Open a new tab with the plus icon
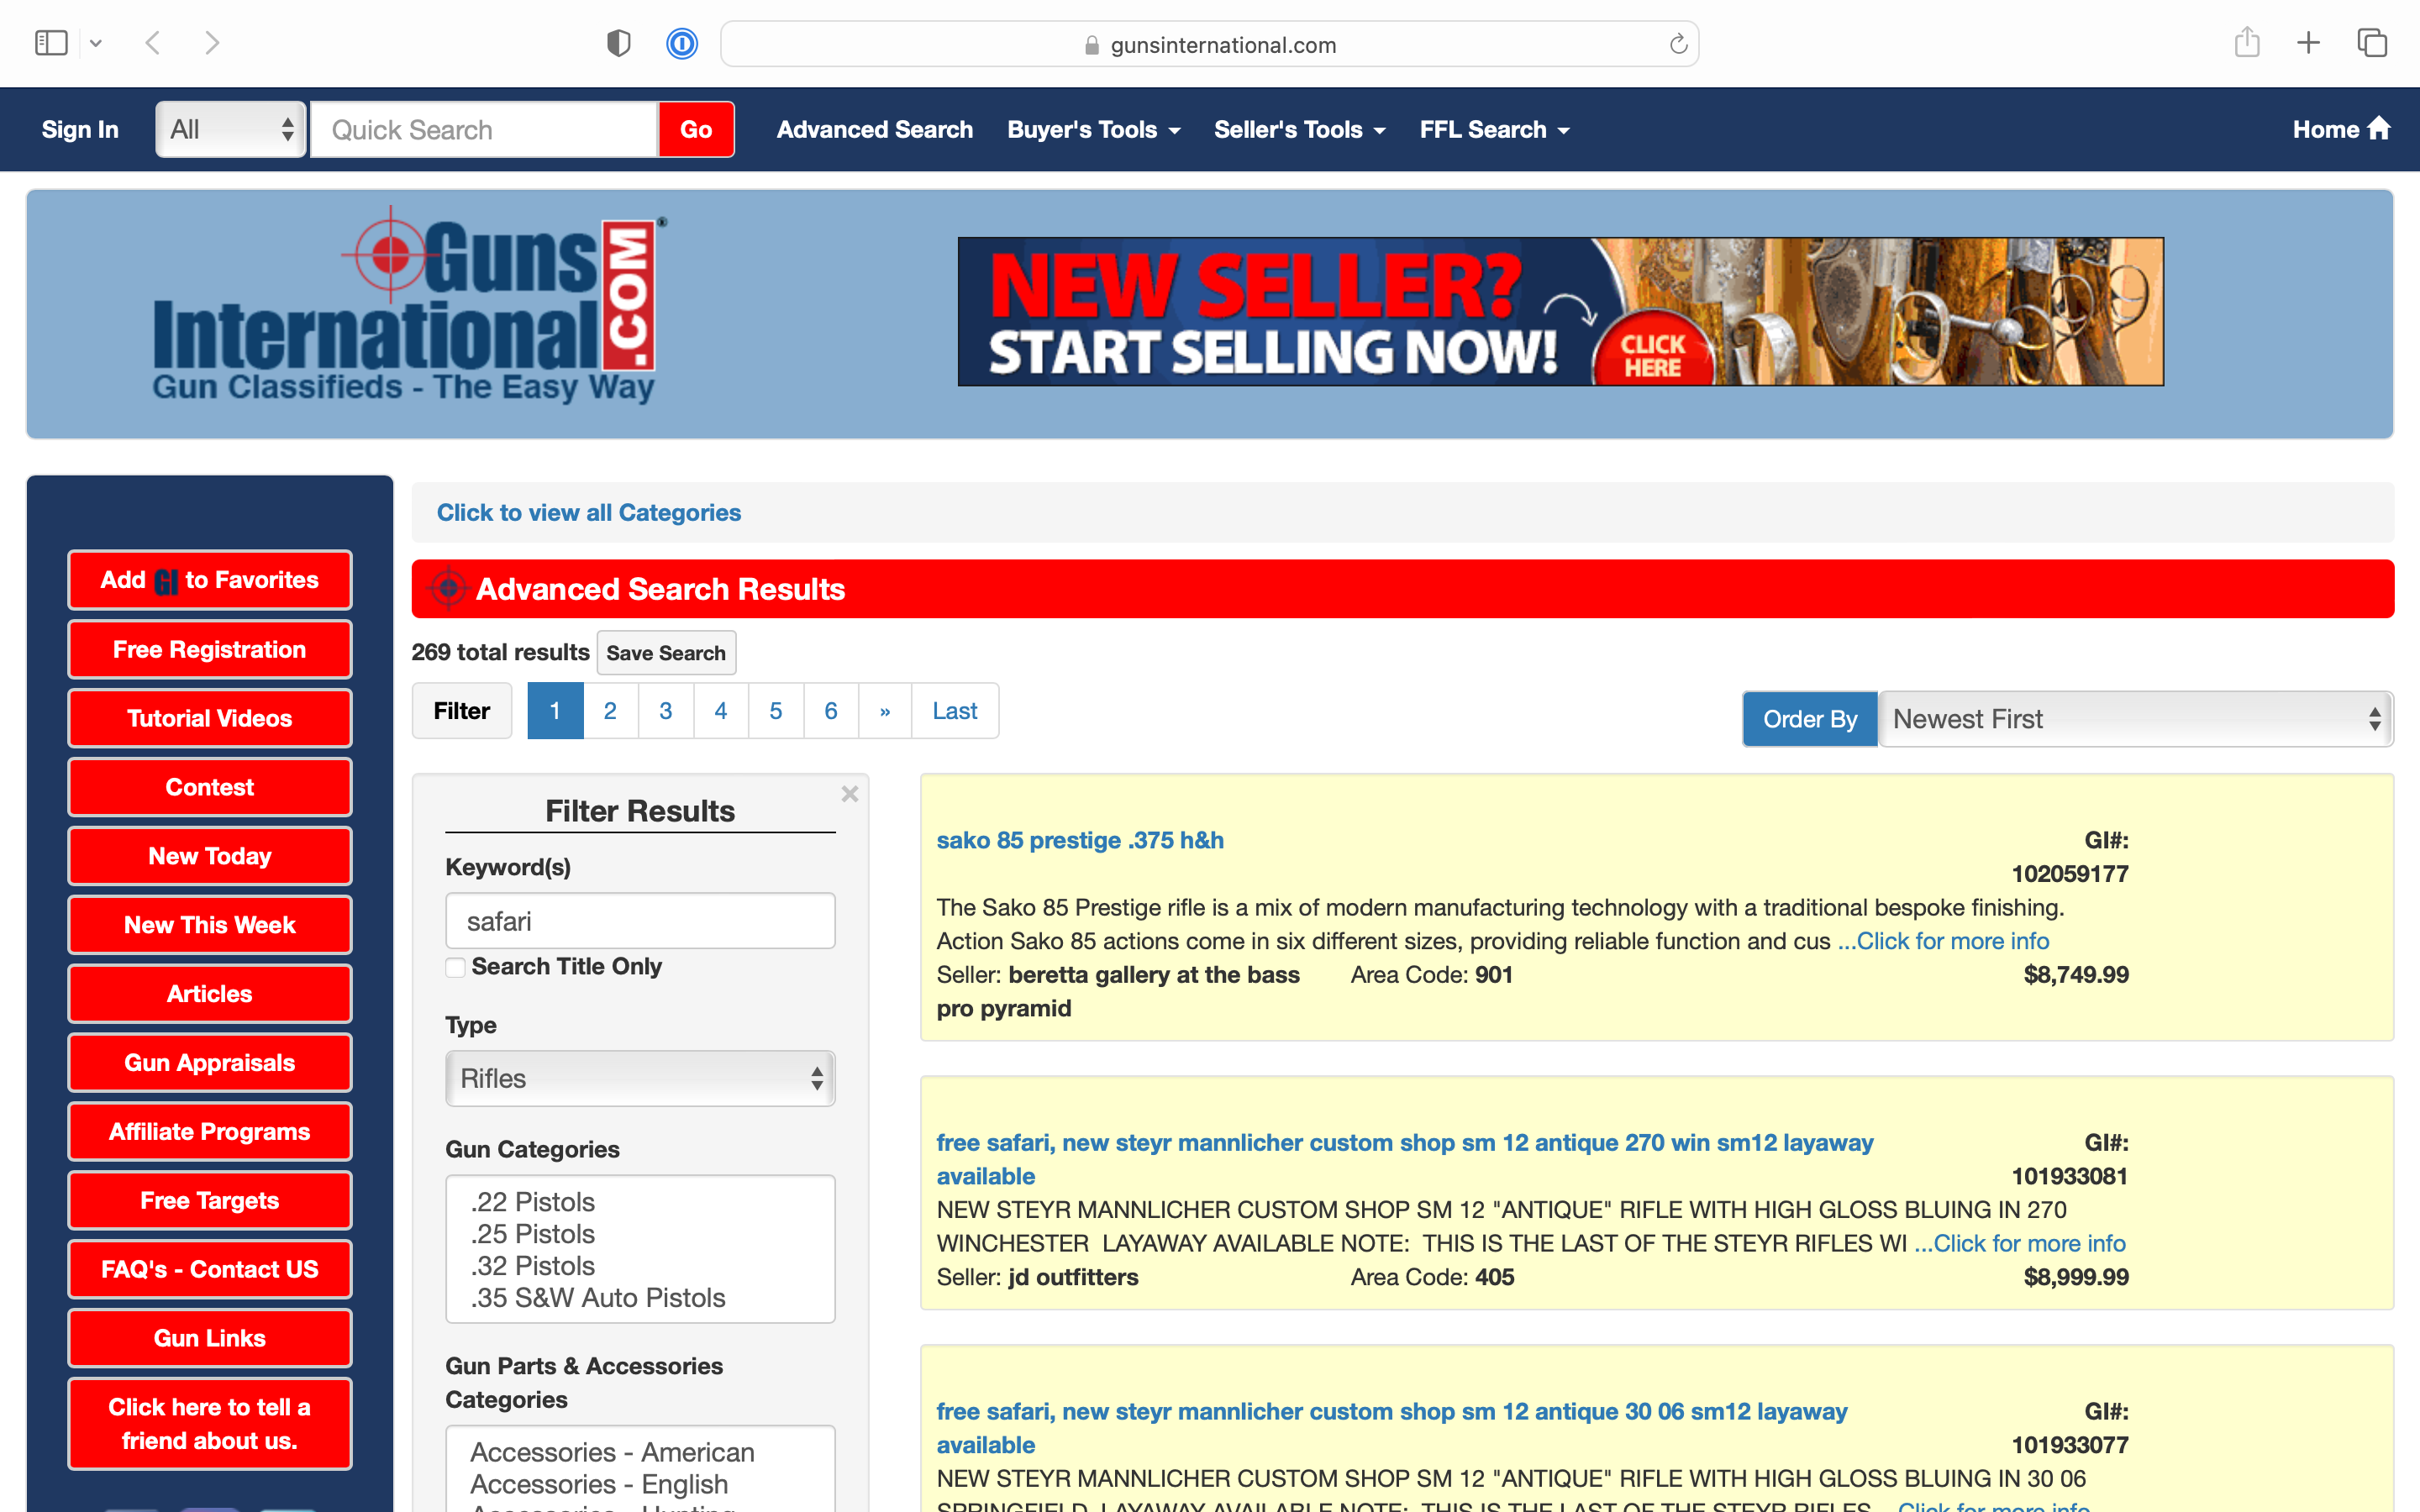The image size is (2420, 1512). click(2308, 42)
